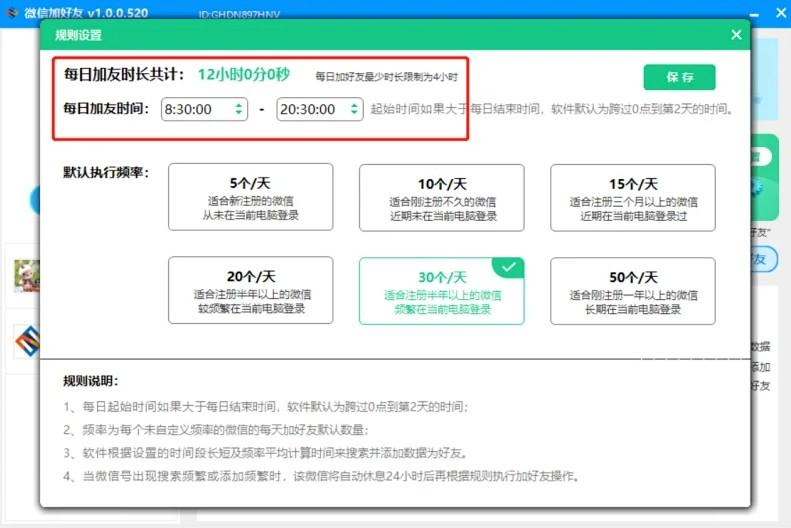
Task: Click the app logo in main title bar
Action: 11,13
